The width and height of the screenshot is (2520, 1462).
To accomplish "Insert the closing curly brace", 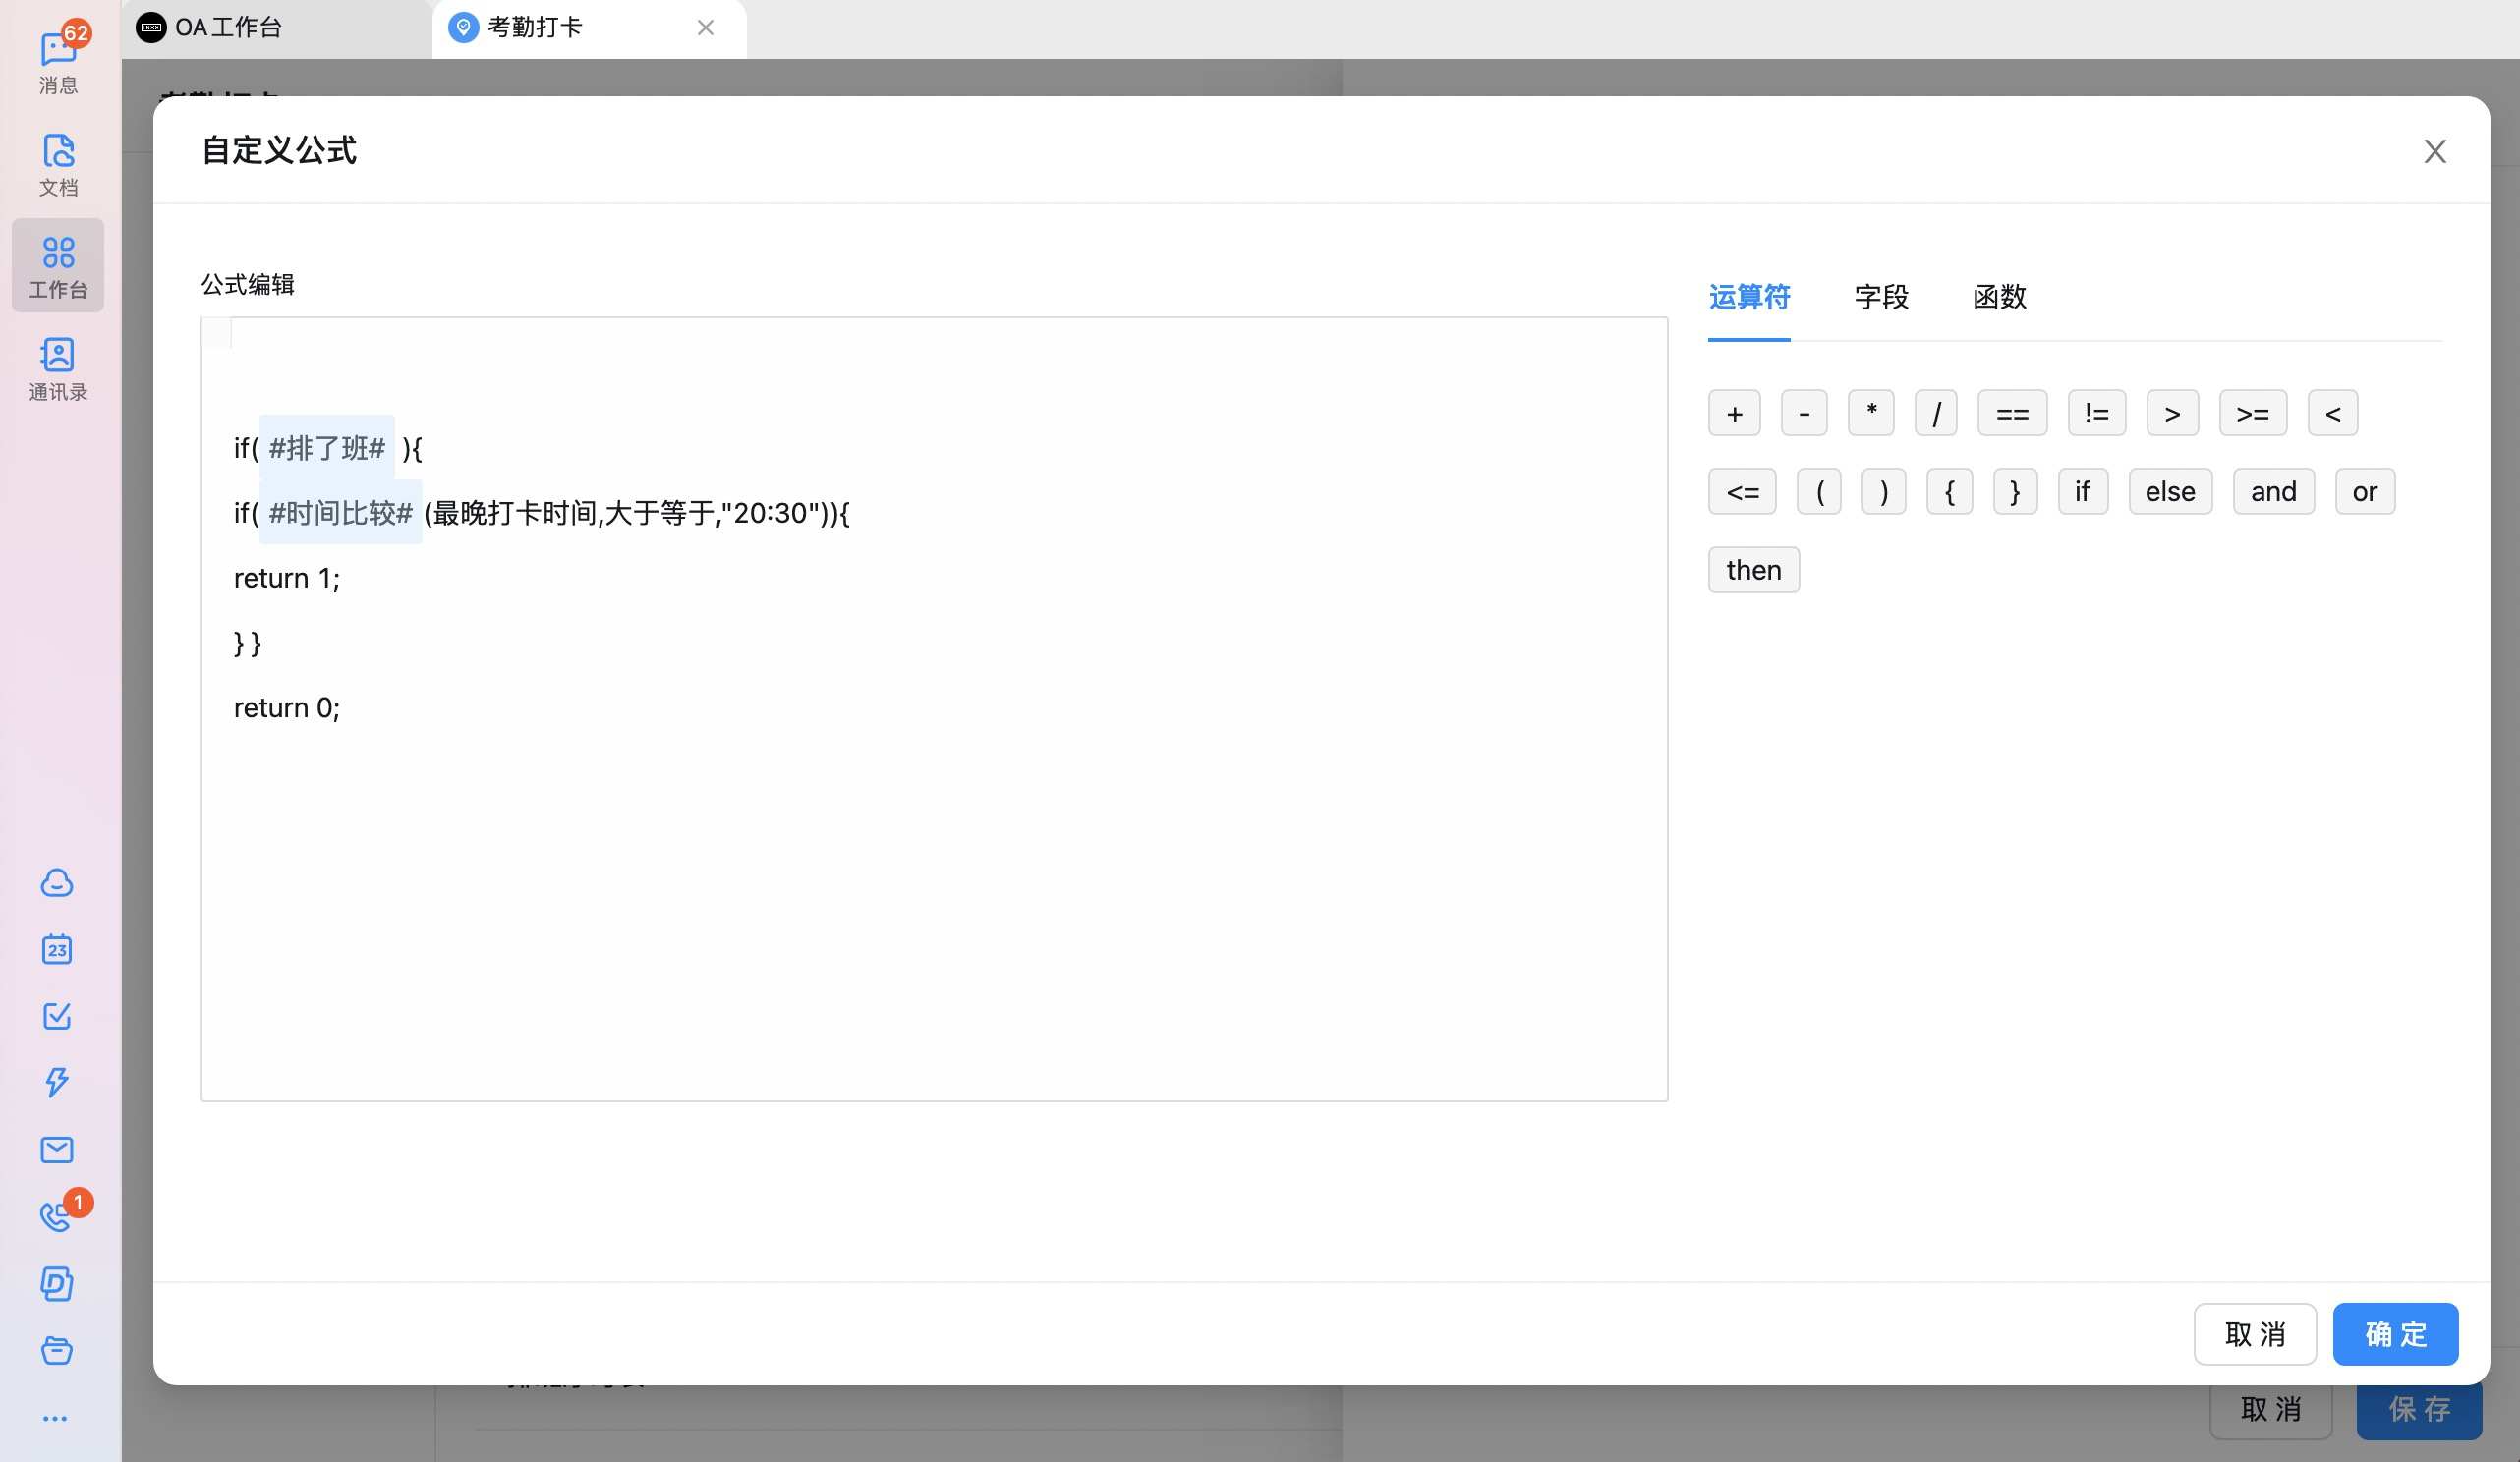I will click(2015, 491).
